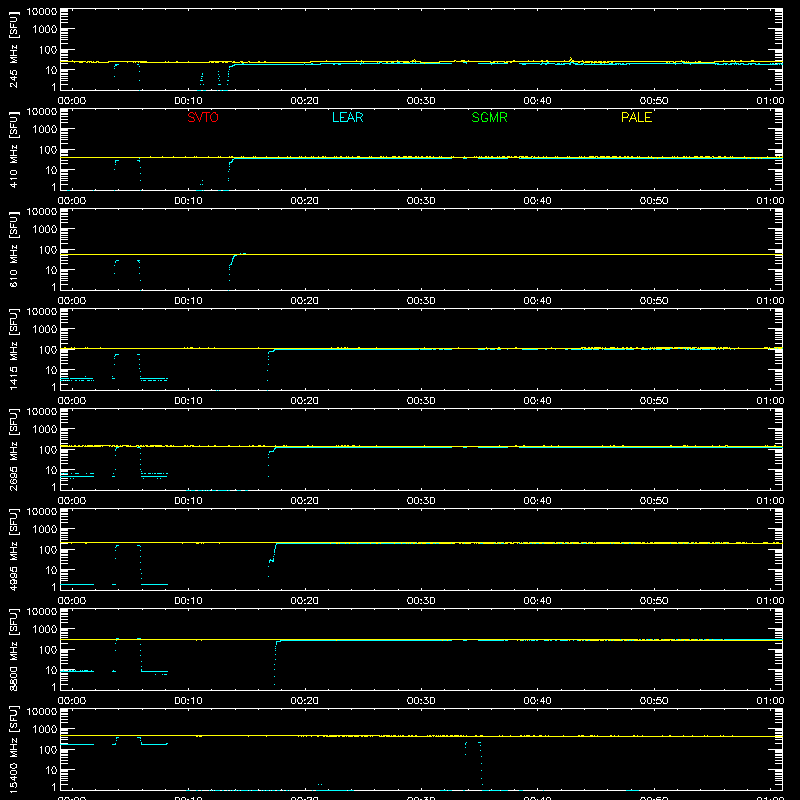
Task: Click the yellow PALE station legend label
Action: [636, 117]
